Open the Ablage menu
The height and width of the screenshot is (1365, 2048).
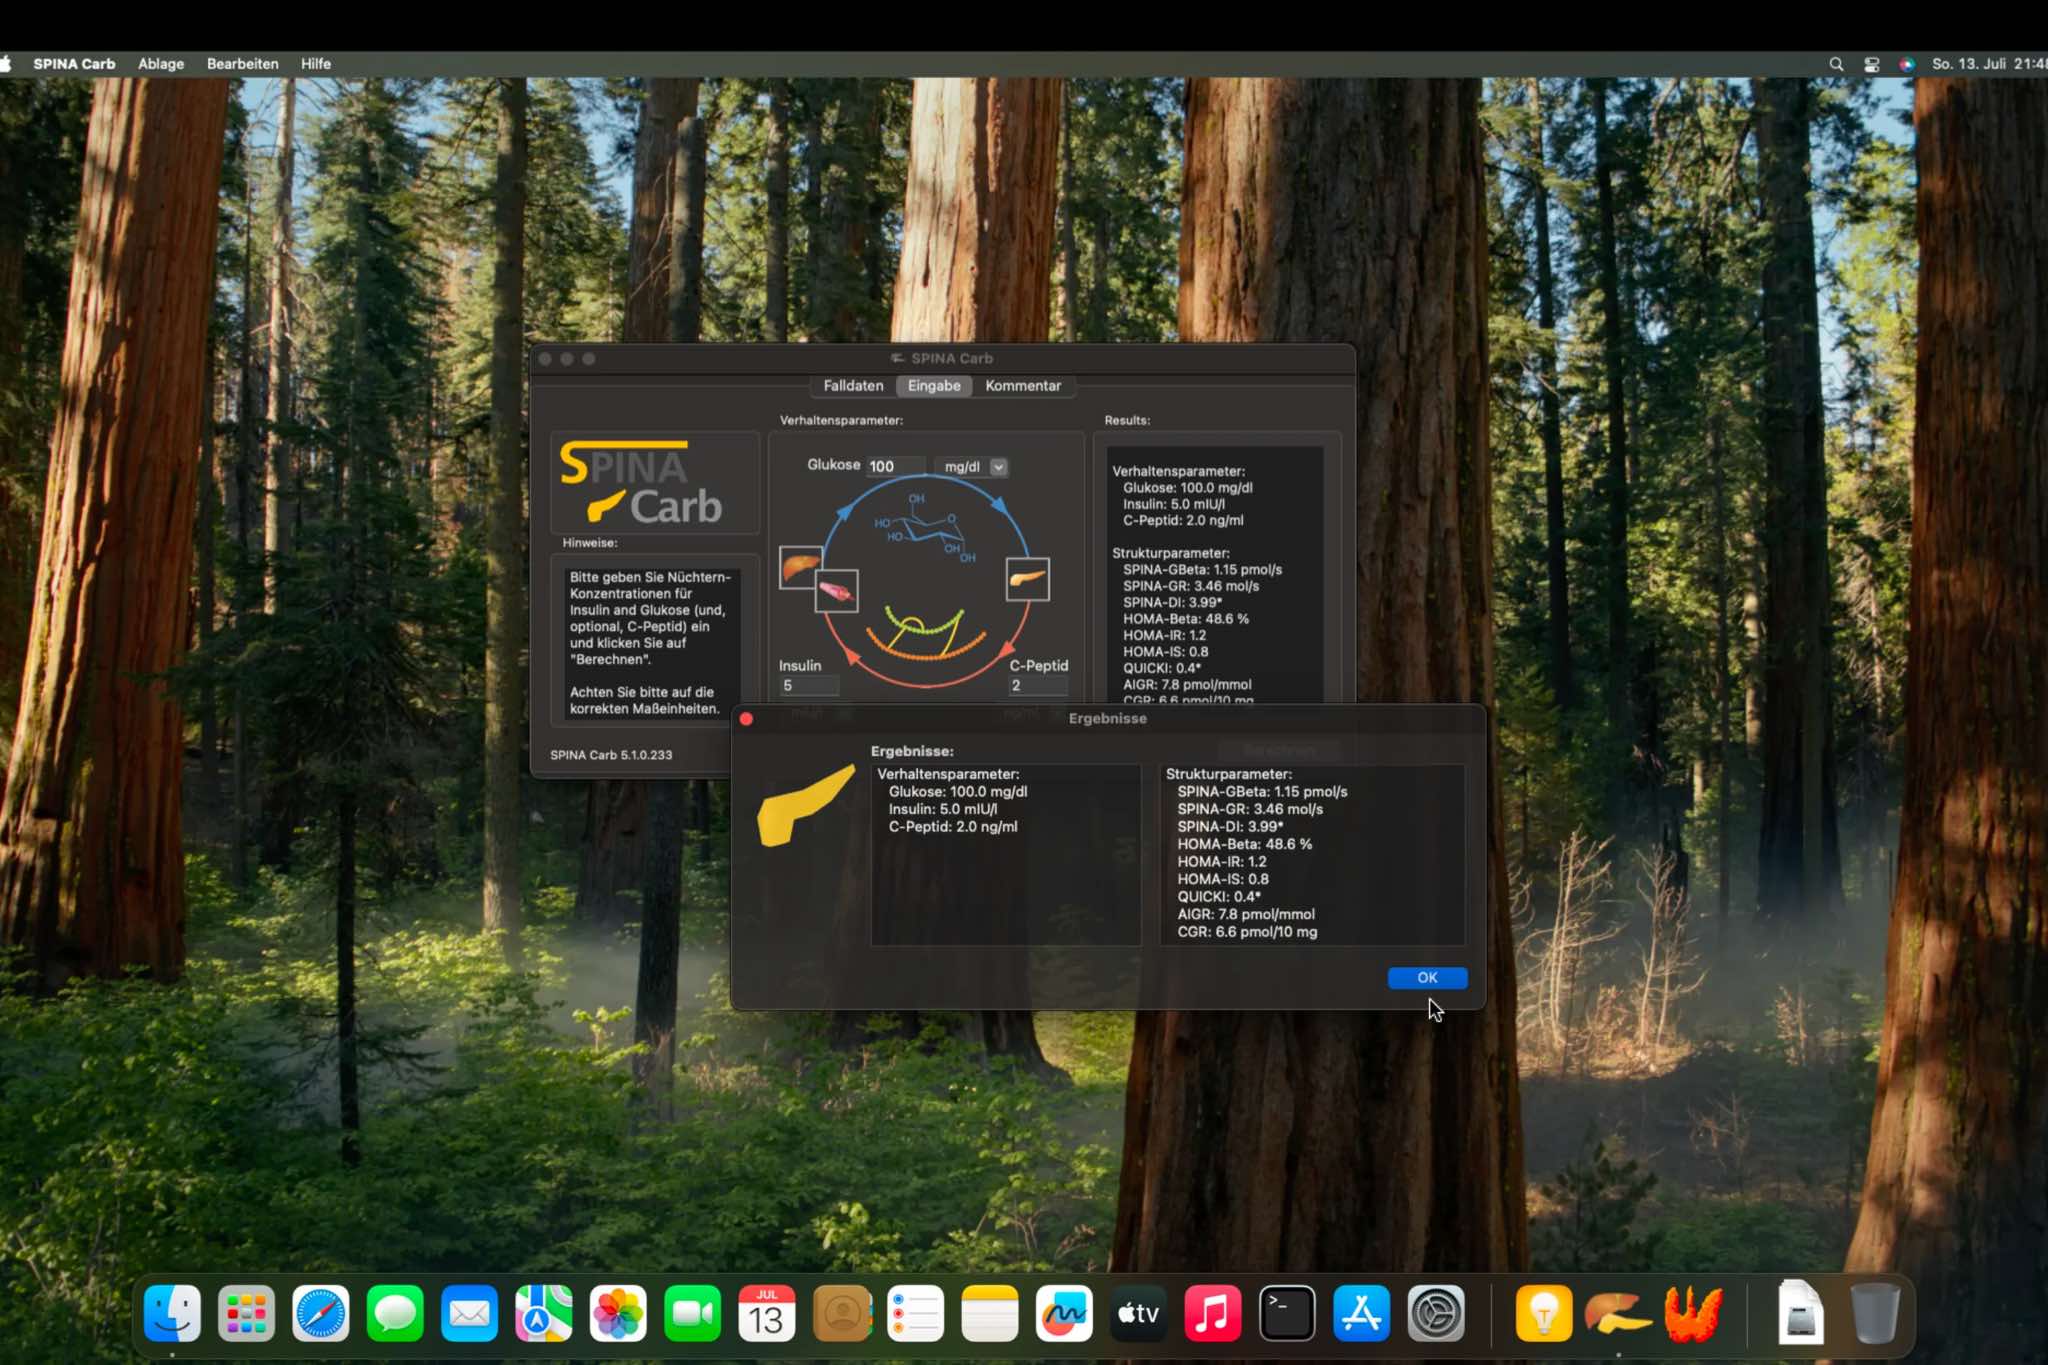pos(160,63)
